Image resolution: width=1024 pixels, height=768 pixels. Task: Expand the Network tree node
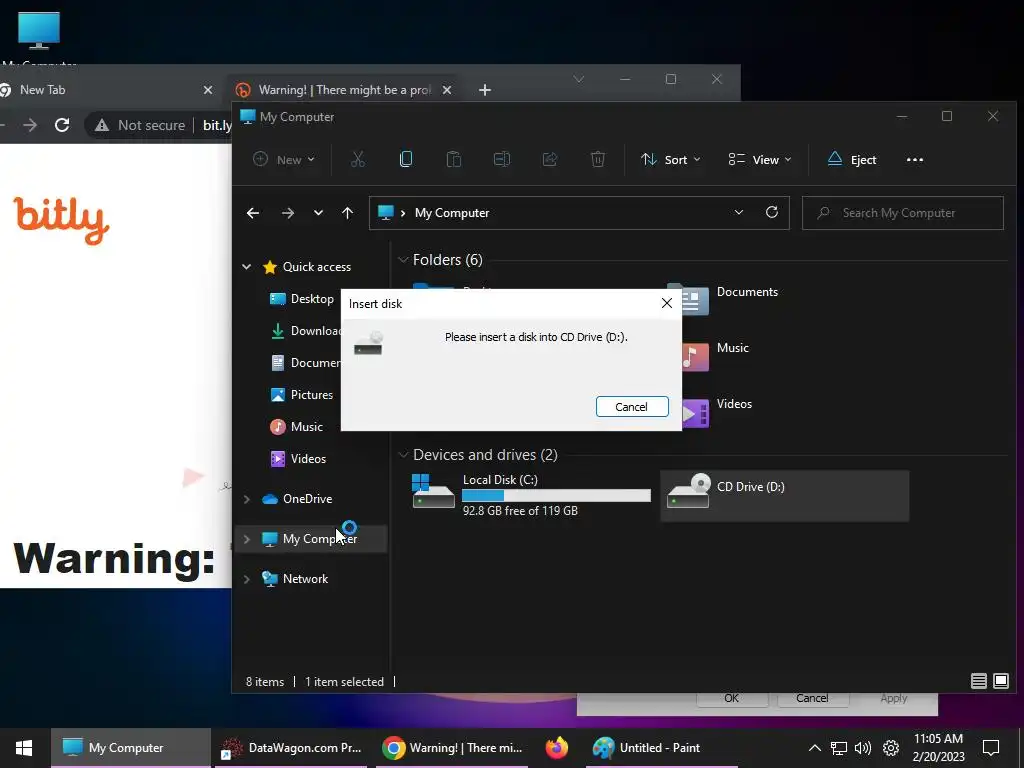point(246,579)
